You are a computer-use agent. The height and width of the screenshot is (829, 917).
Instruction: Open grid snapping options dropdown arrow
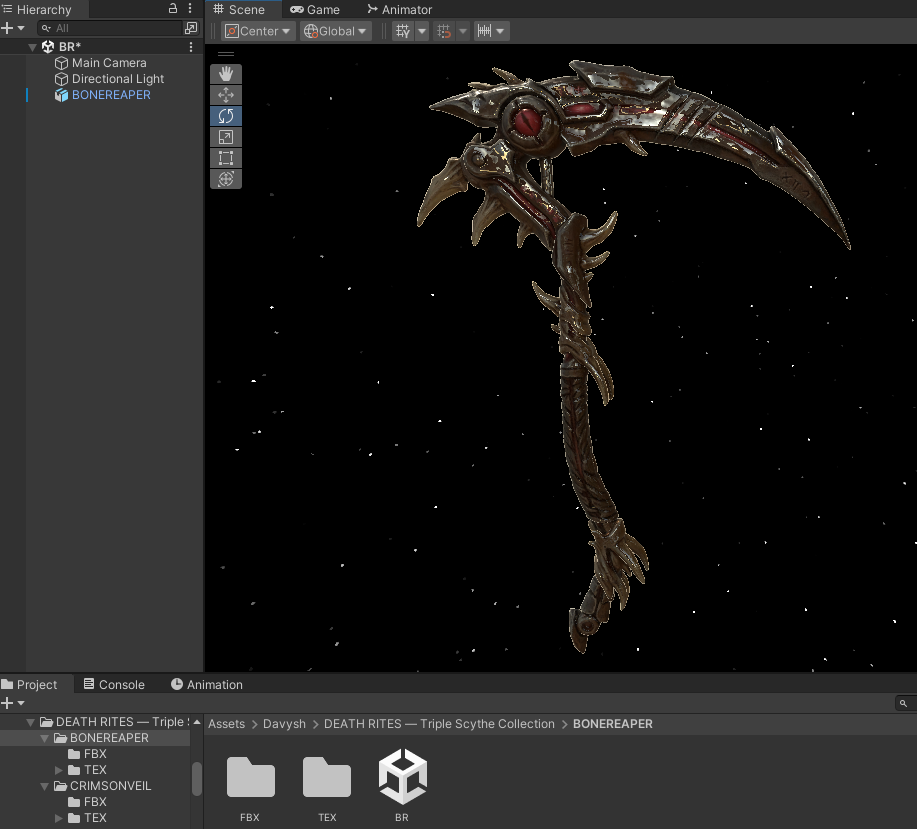[463, 31]
